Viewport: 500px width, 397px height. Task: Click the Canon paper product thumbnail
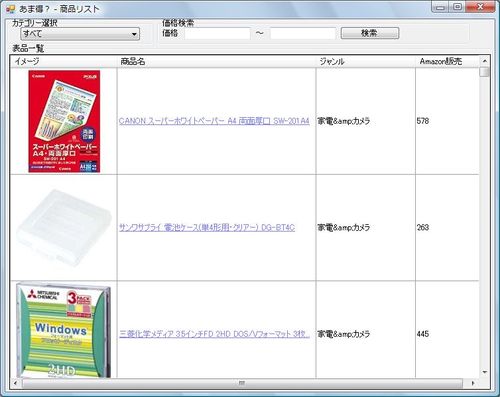tap(64, 121)
